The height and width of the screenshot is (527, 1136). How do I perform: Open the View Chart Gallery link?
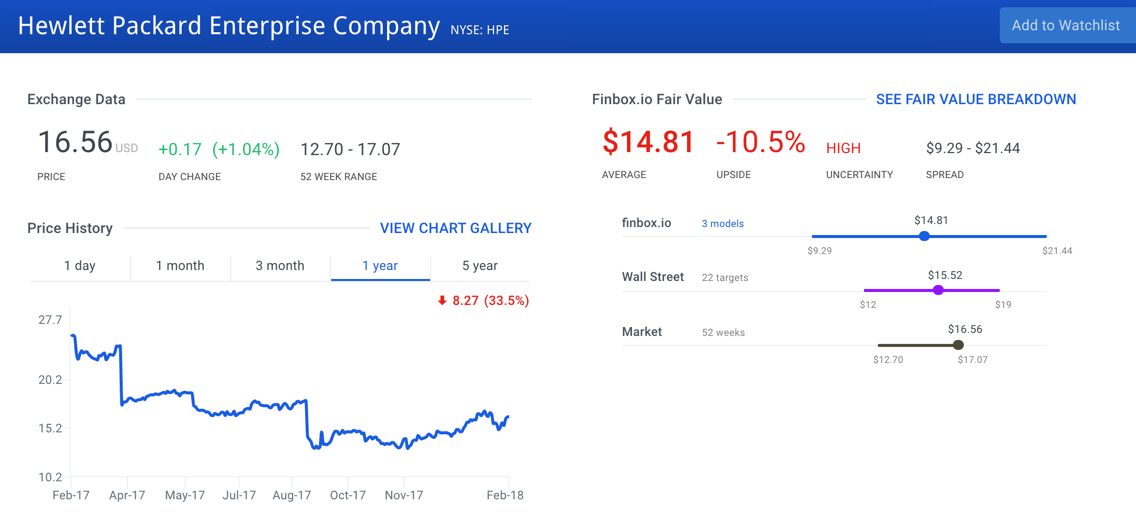[x=455, y=228]
